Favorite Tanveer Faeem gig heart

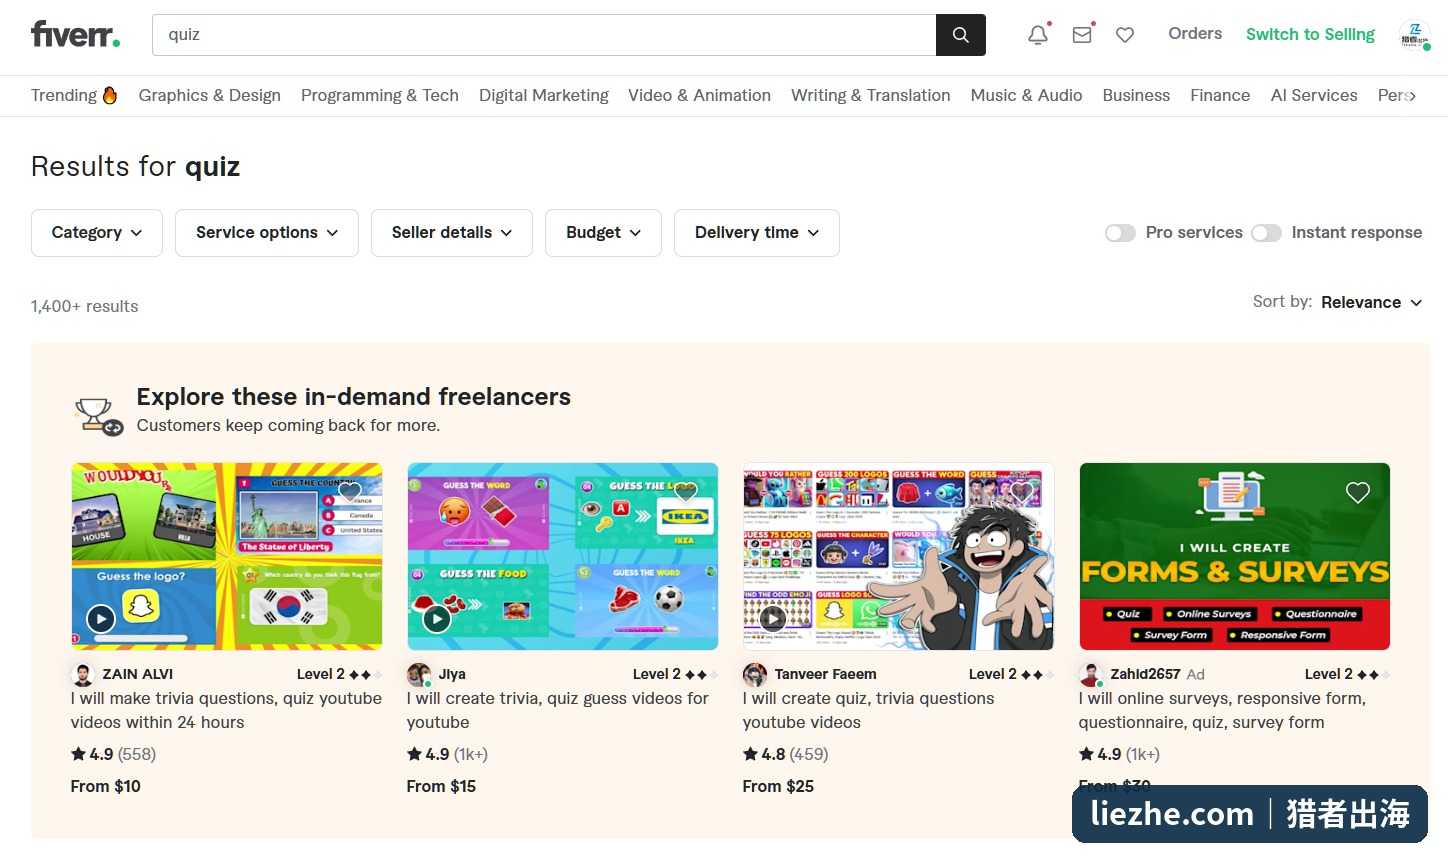1022,492
